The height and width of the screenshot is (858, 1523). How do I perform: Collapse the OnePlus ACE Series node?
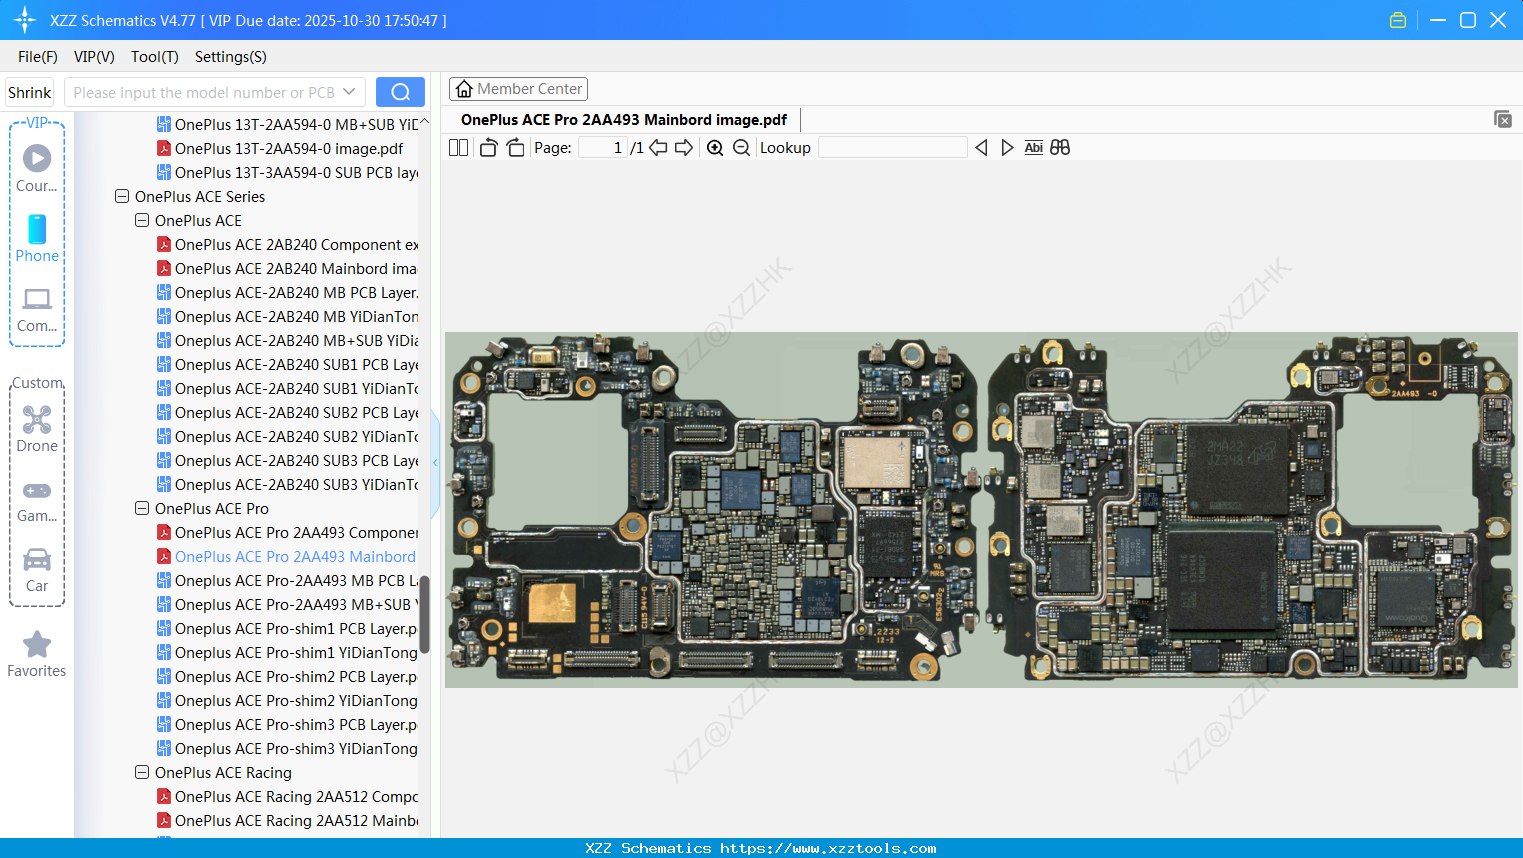121,196
